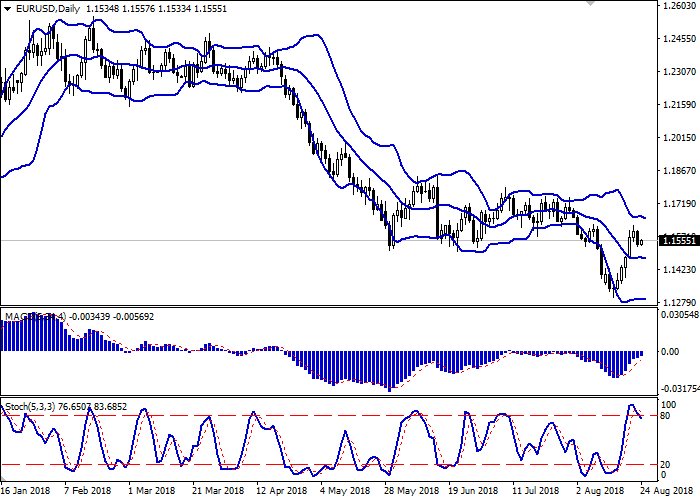Click the 1.14230 price scale label
The height and width of the screenshot is (500, 700).
pos(679,270)
